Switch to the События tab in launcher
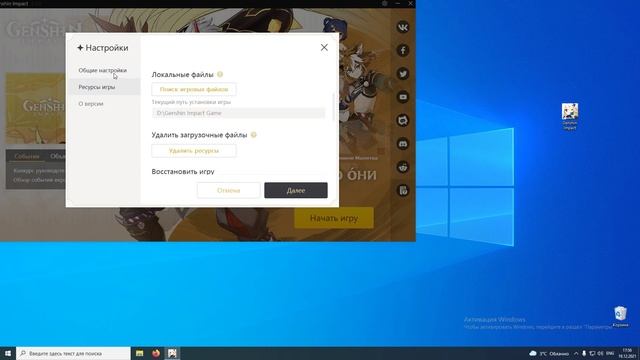Viewport: 640px width, 360px height. click(27, 156)
